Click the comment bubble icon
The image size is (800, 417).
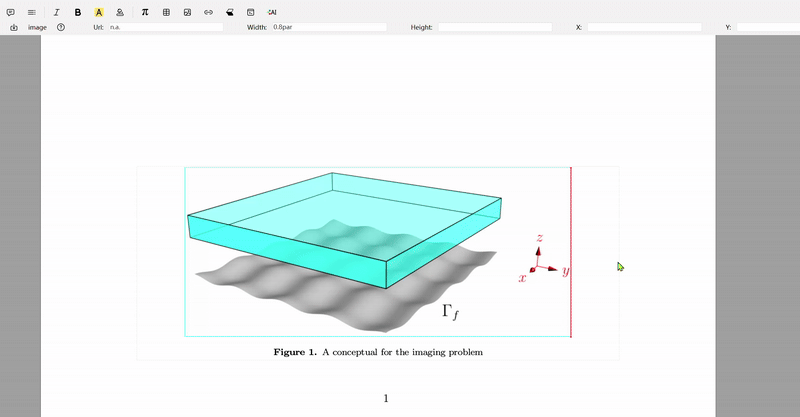tap(11, 12)
